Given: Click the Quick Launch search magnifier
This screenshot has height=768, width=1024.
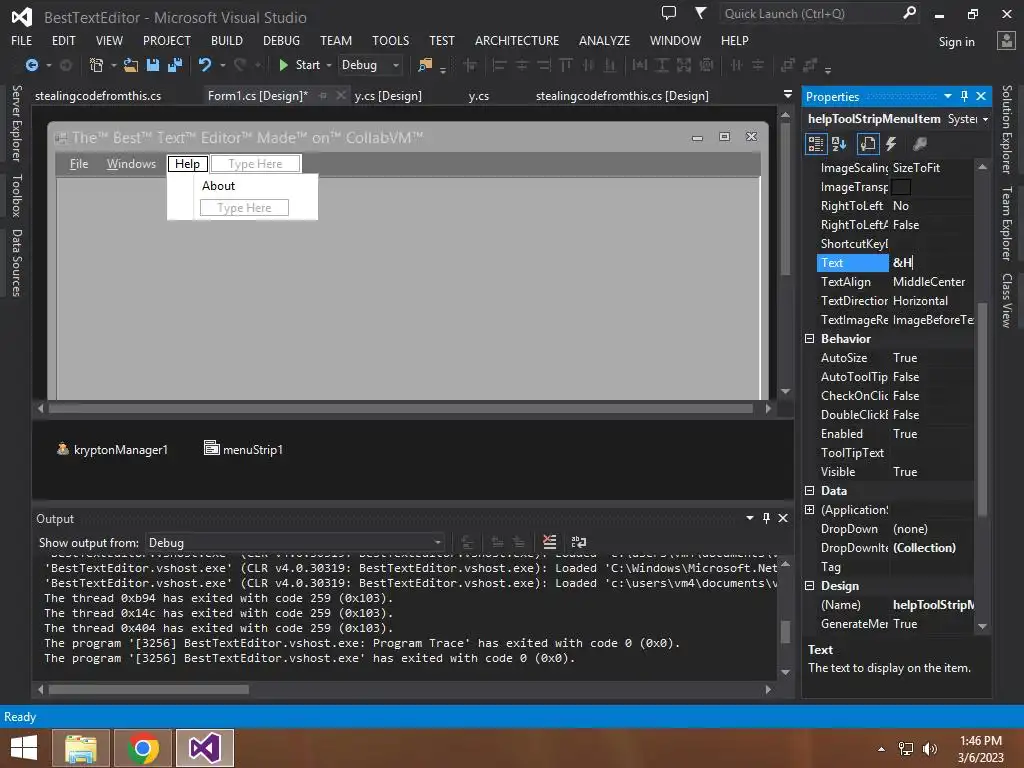Looking at the screenshot, I should [909, 12].
